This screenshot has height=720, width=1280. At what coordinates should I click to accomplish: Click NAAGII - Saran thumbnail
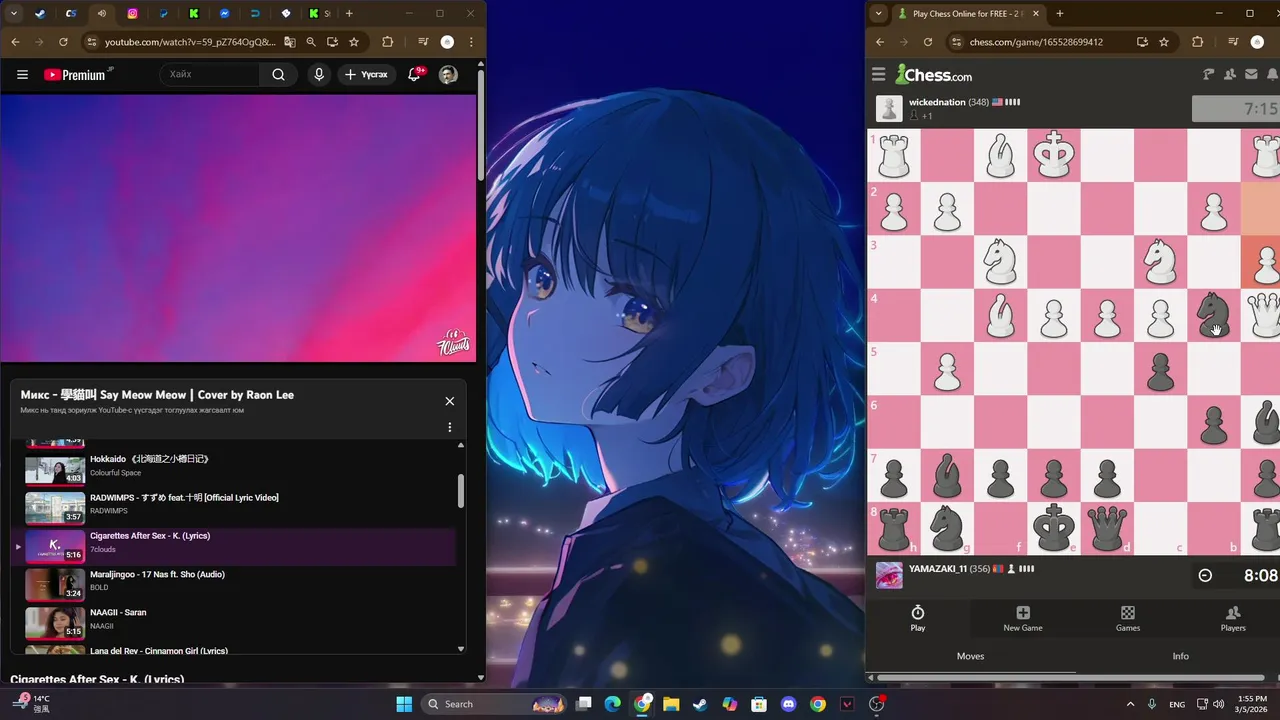click(x=55, y=623)
